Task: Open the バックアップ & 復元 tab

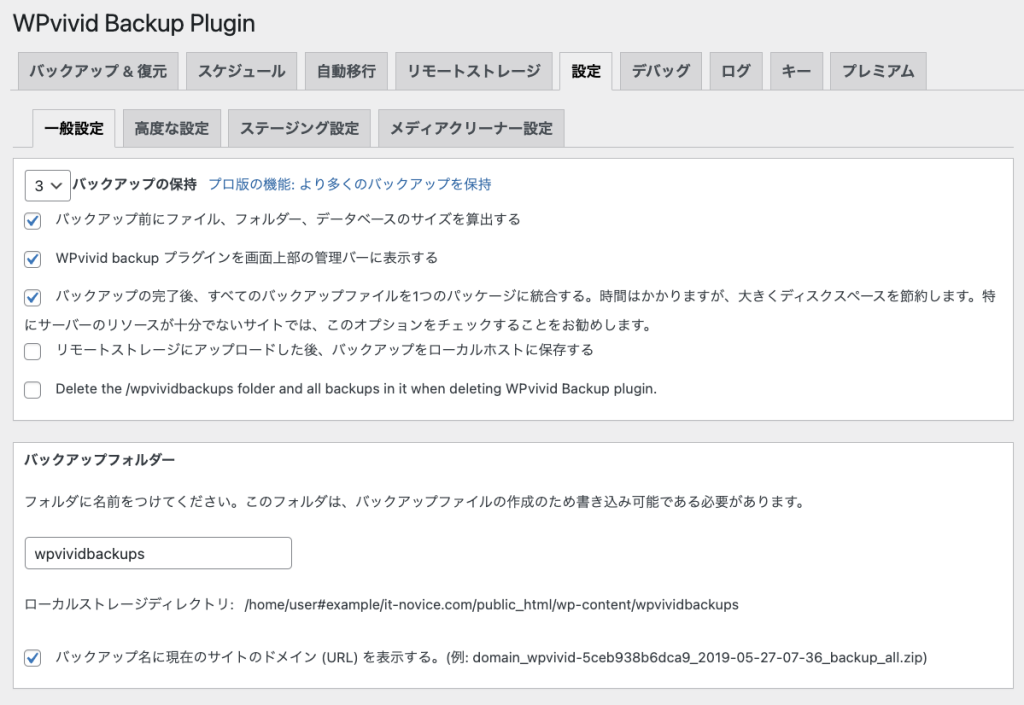Action: (x=98, y=71)
